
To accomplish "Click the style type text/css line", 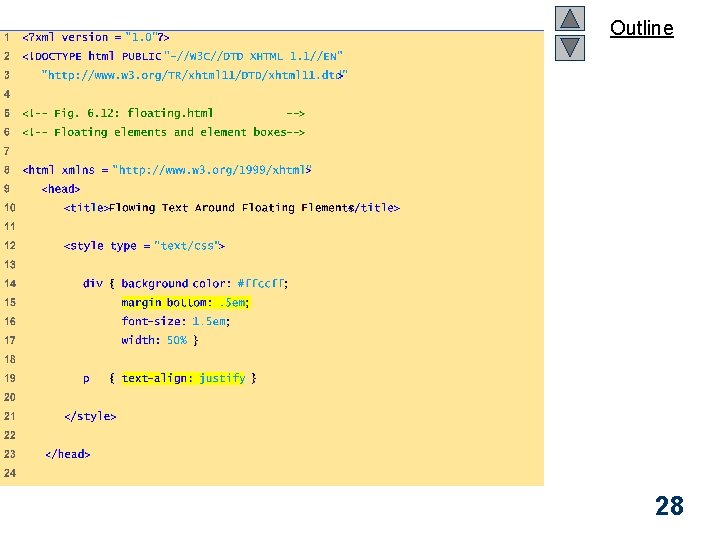I will [x=144, y=246].
